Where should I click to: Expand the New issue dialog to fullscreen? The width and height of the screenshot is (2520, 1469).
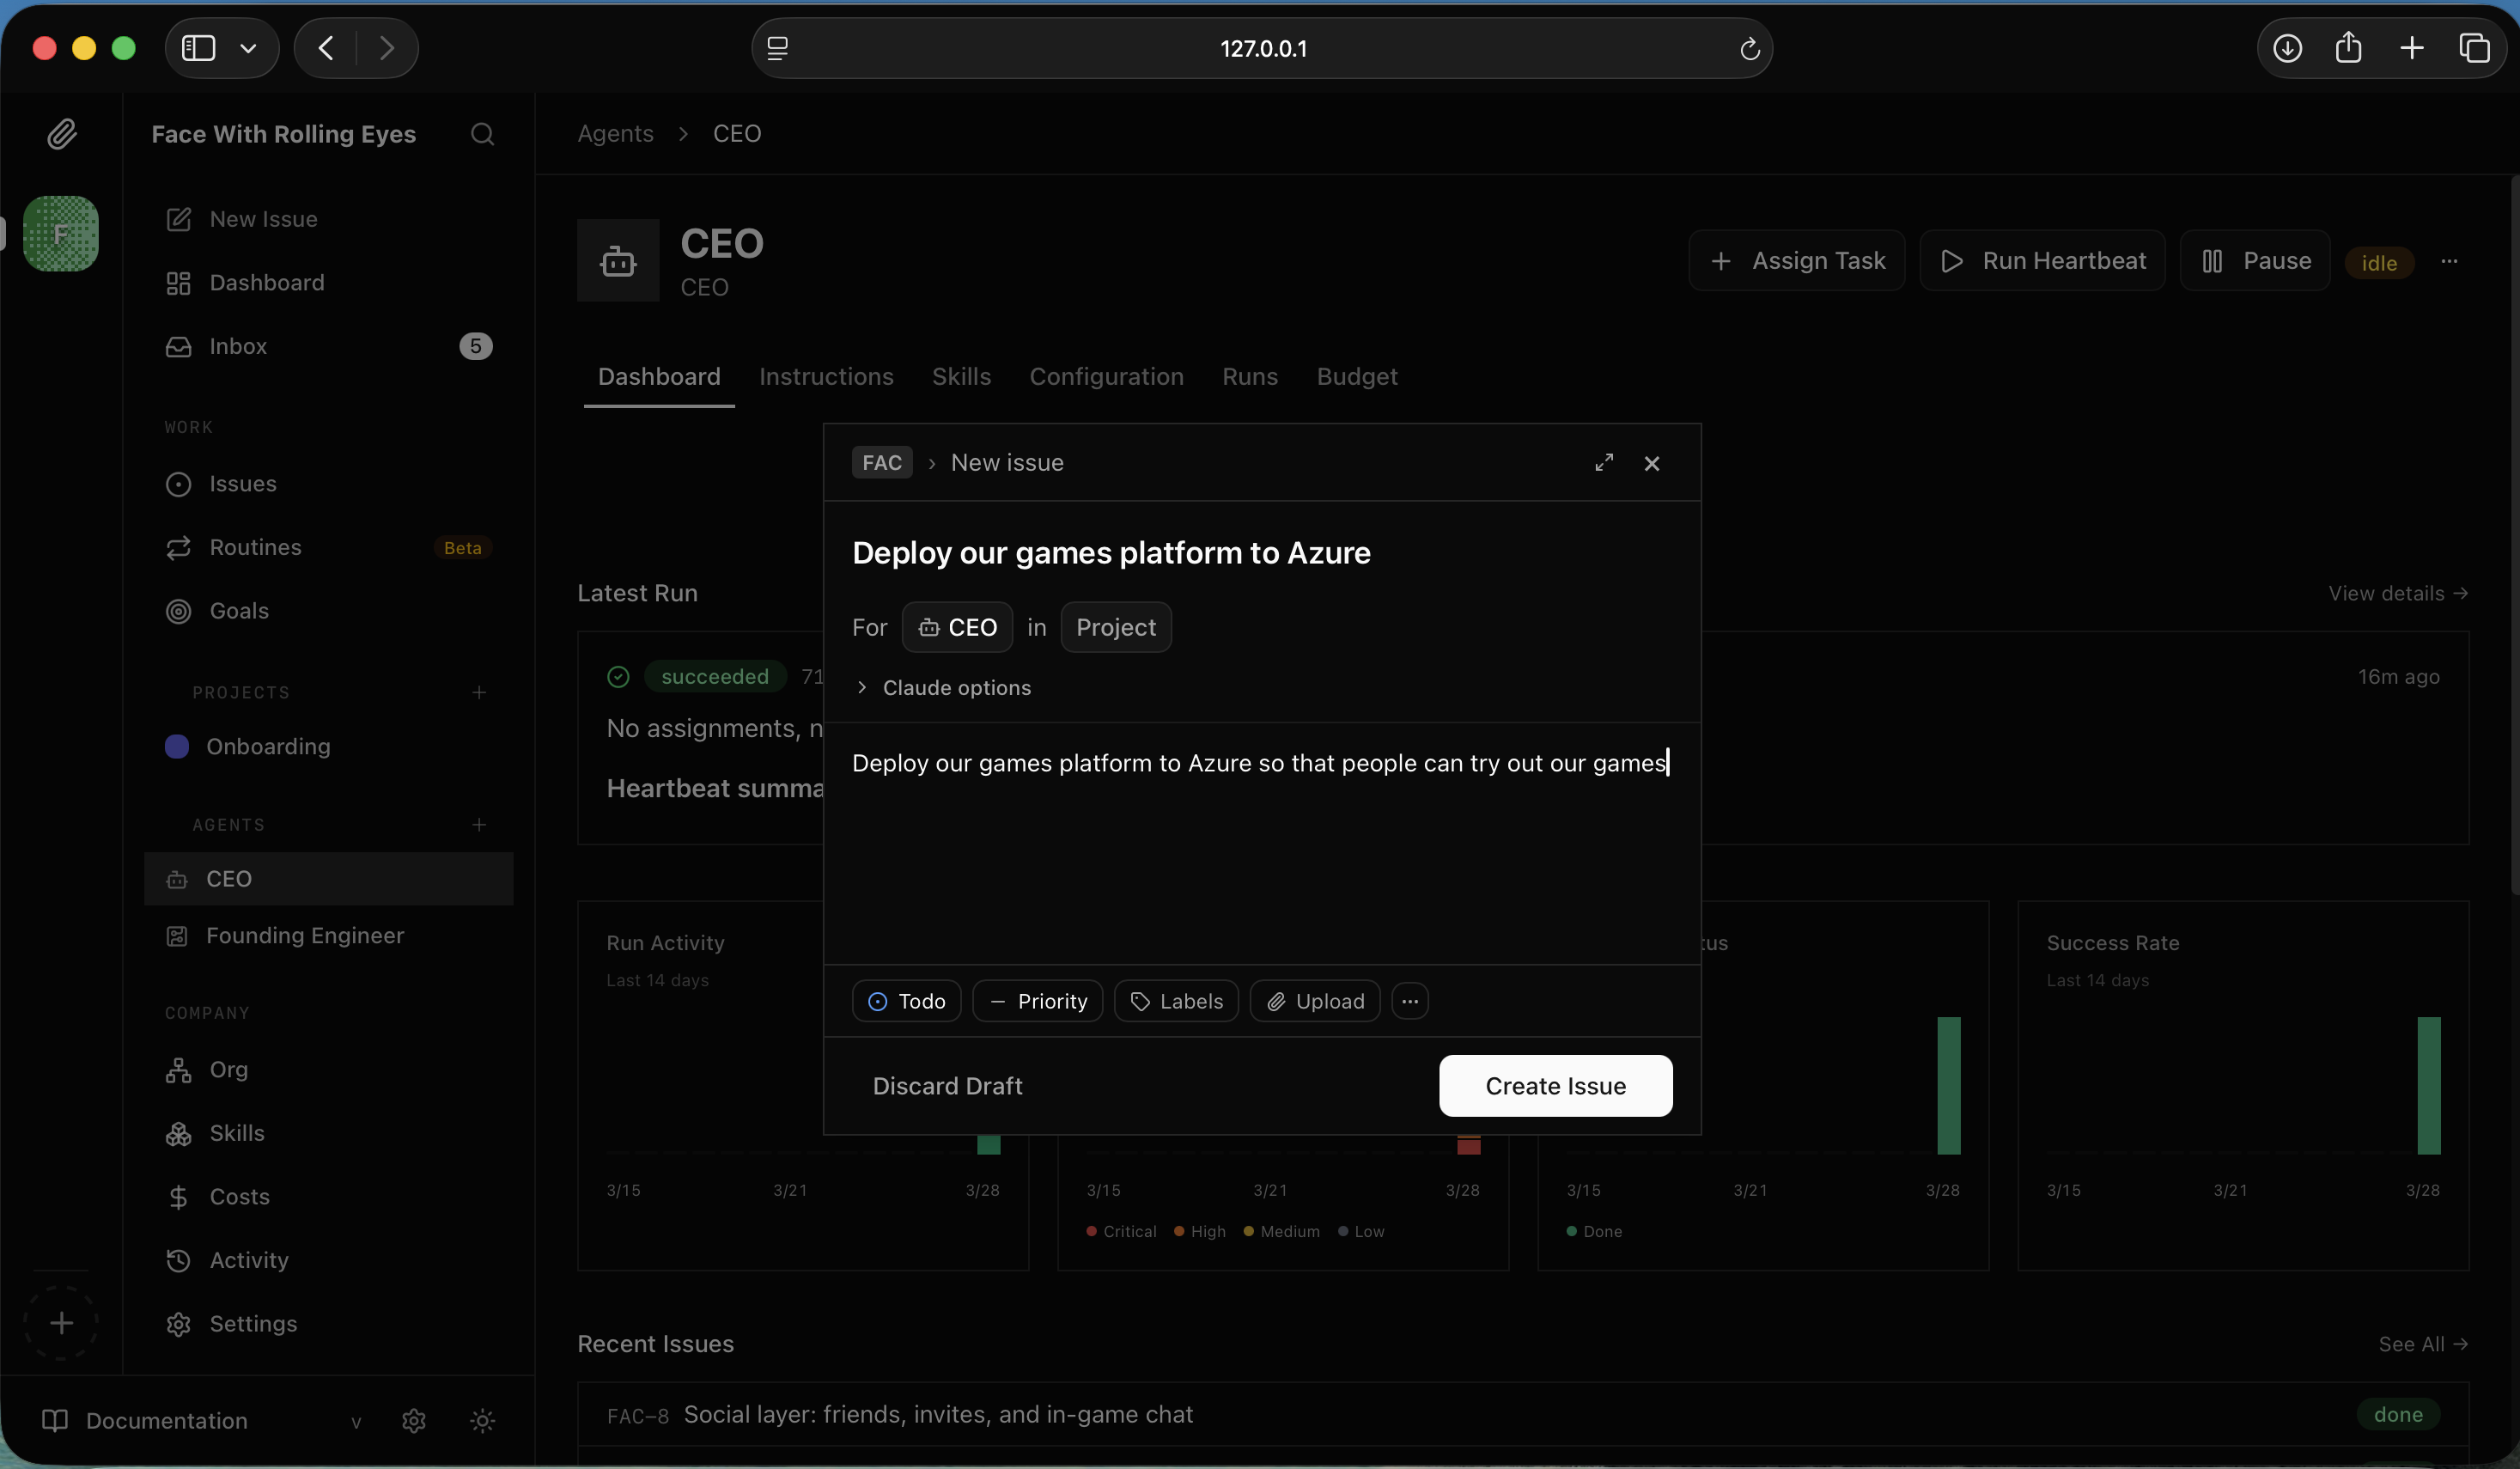1604,462
